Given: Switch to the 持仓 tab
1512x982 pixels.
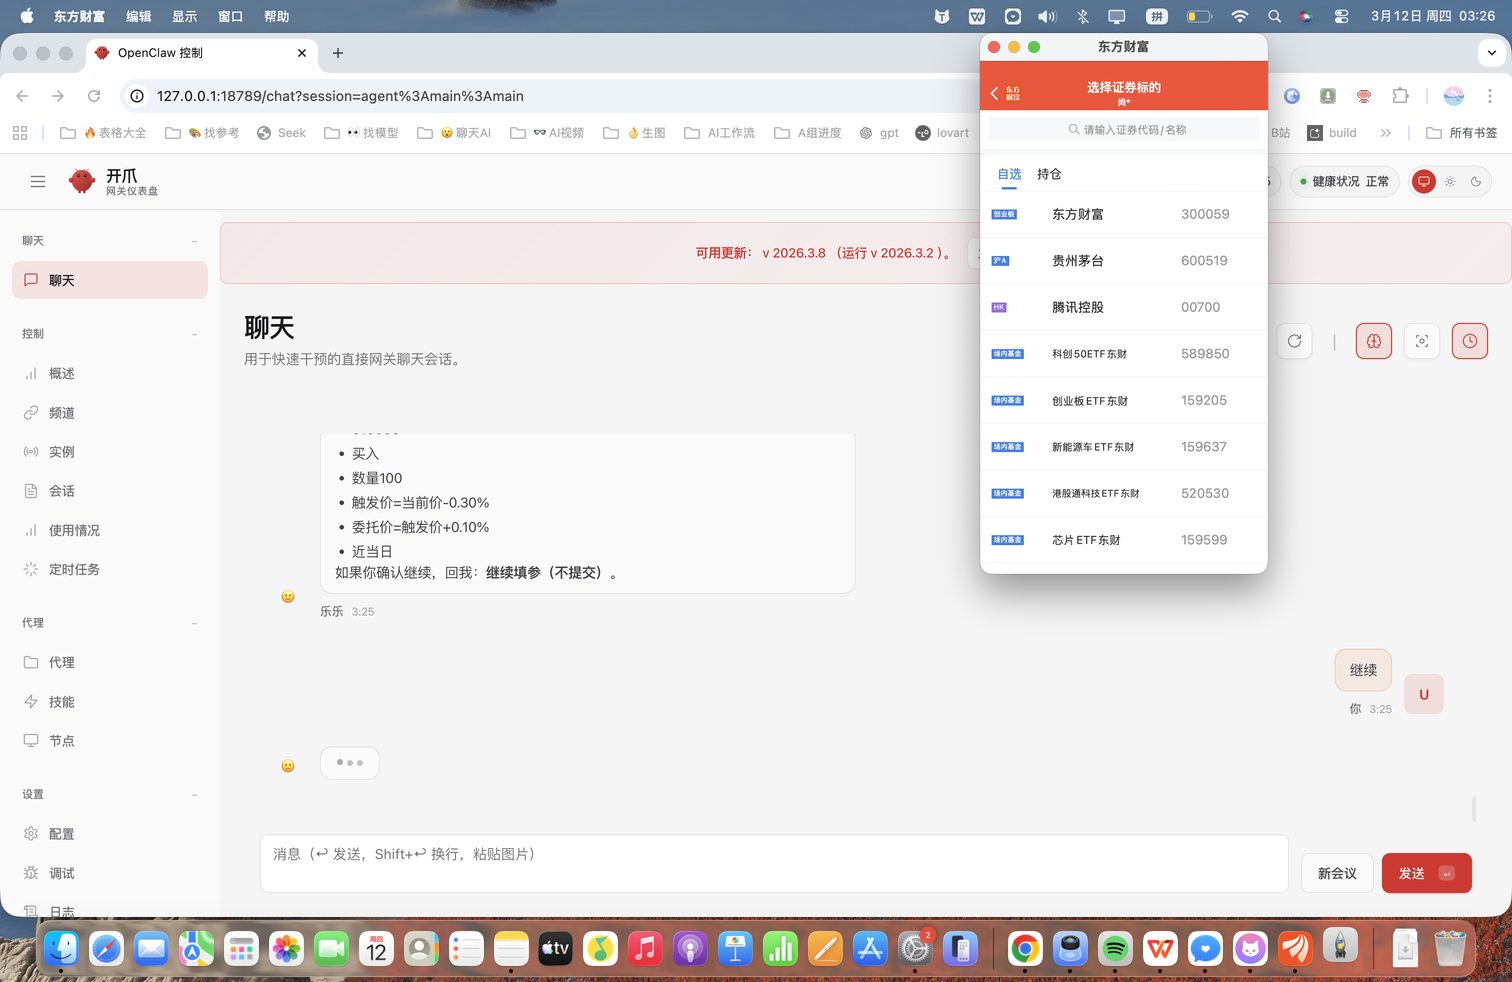Looking at the screenshot, I should pyautogui.click(x=1049, y=174).
